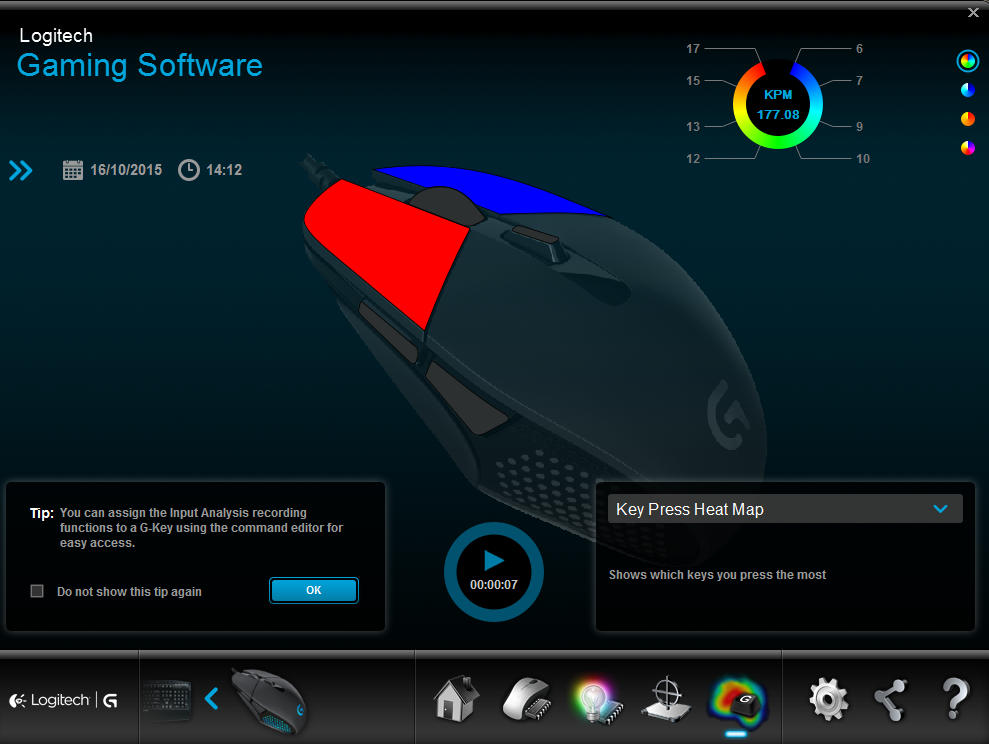Image resolution: width=989 pixels, height=744 pixels.
Task: Open the customize mouse buttons icon
Action: click(x=526, y=697)
